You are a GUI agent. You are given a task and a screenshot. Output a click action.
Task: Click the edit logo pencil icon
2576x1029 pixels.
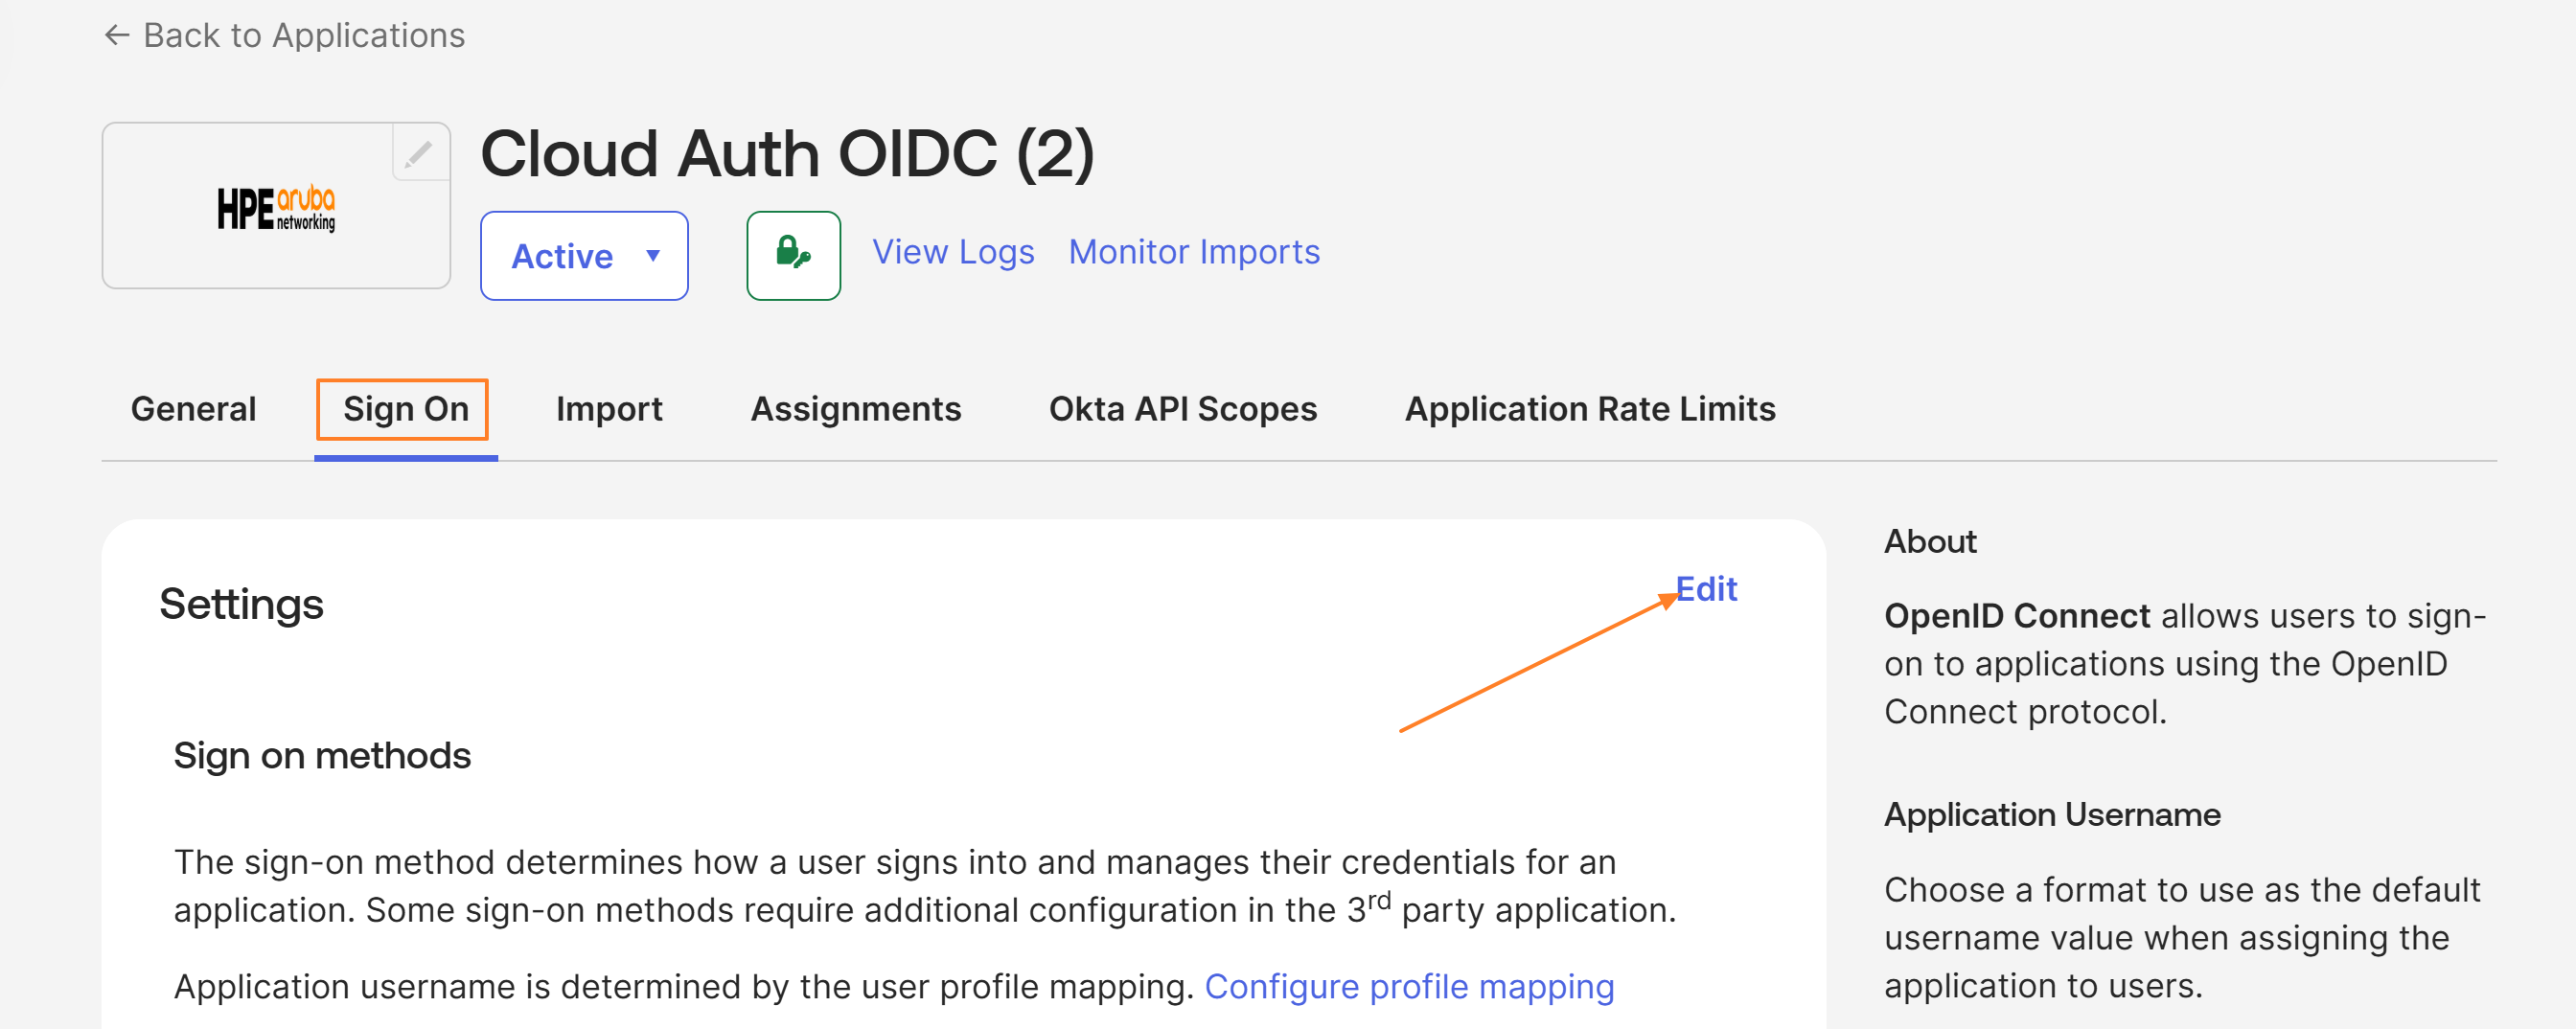pyautogui.click(x=420, y=153)
